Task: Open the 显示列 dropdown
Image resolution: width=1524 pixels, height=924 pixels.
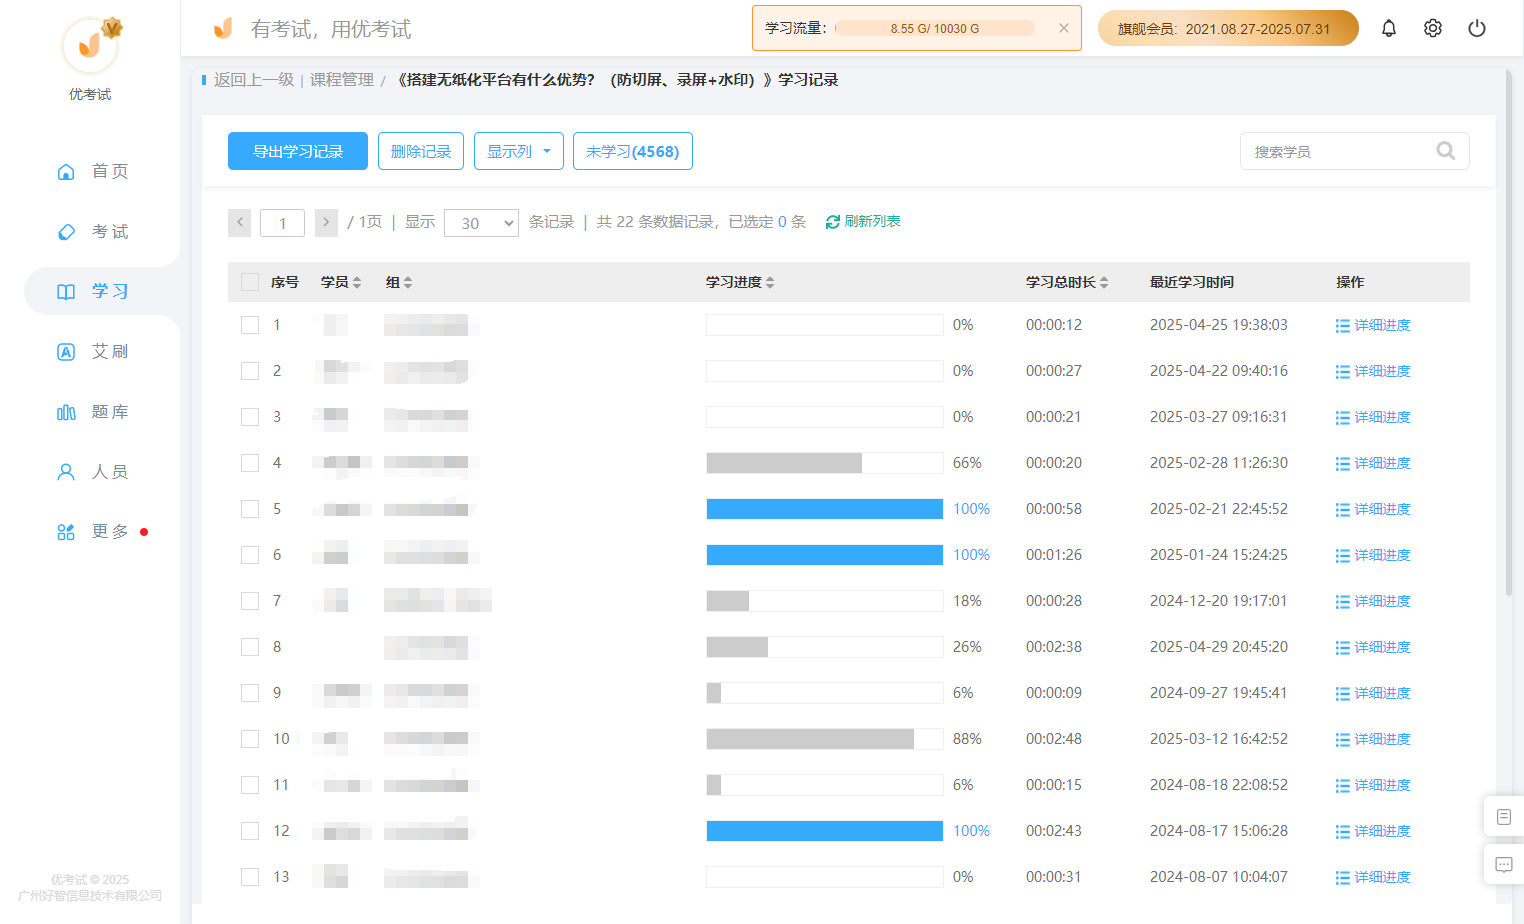Action: [519, 151]
